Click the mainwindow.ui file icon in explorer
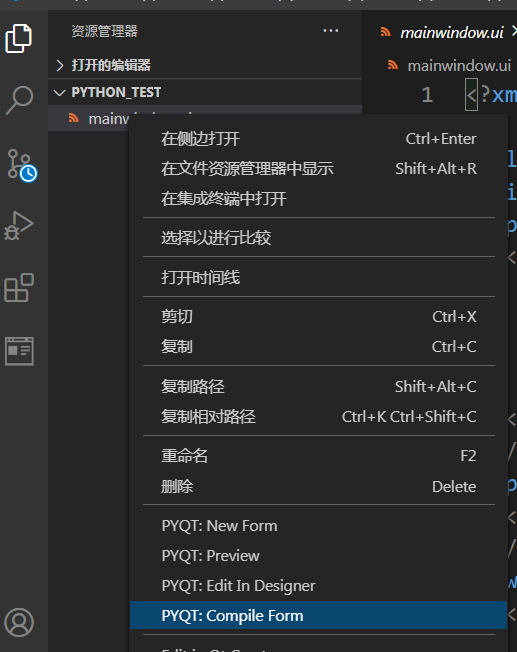The image size is (517, 652). pyautogui.click(x=74, y=118)
